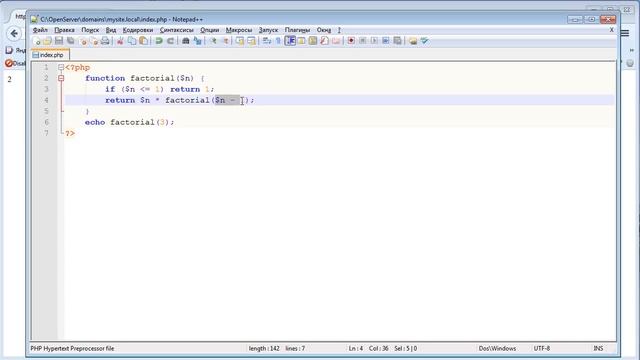This screenshot has height=360, width=640.
Task: Toggle synchronized vertical scrolling icon
Action: 240,41
